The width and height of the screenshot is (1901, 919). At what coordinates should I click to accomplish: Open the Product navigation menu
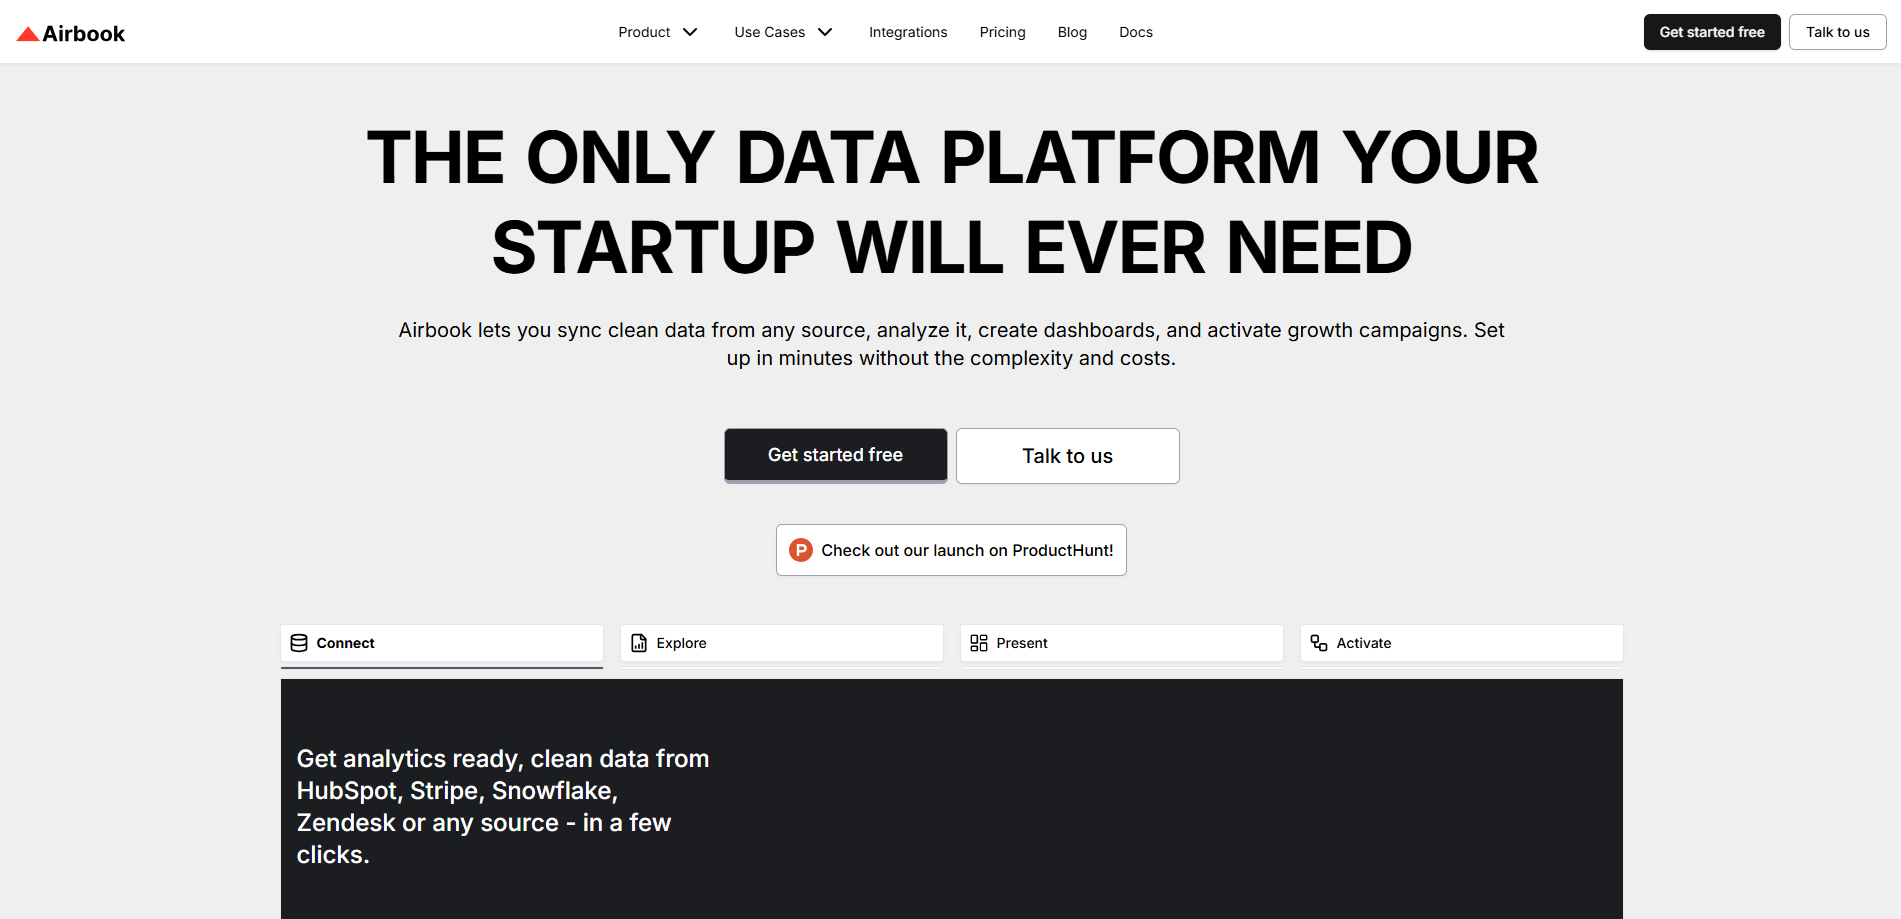pyautogui.click(x=645, y=32)
